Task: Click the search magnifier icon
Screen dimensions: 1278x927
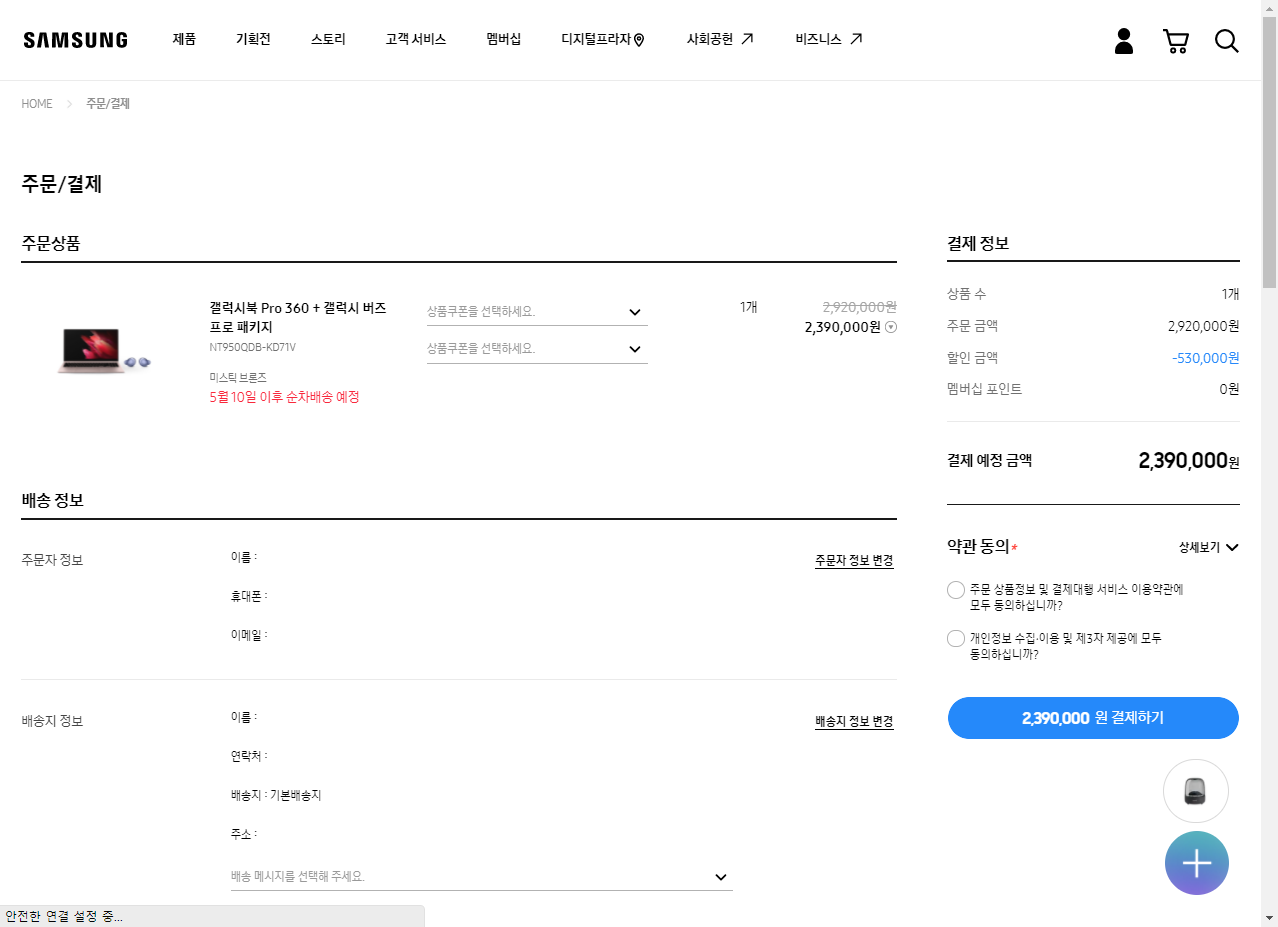Action: [x=1227, y=41]
